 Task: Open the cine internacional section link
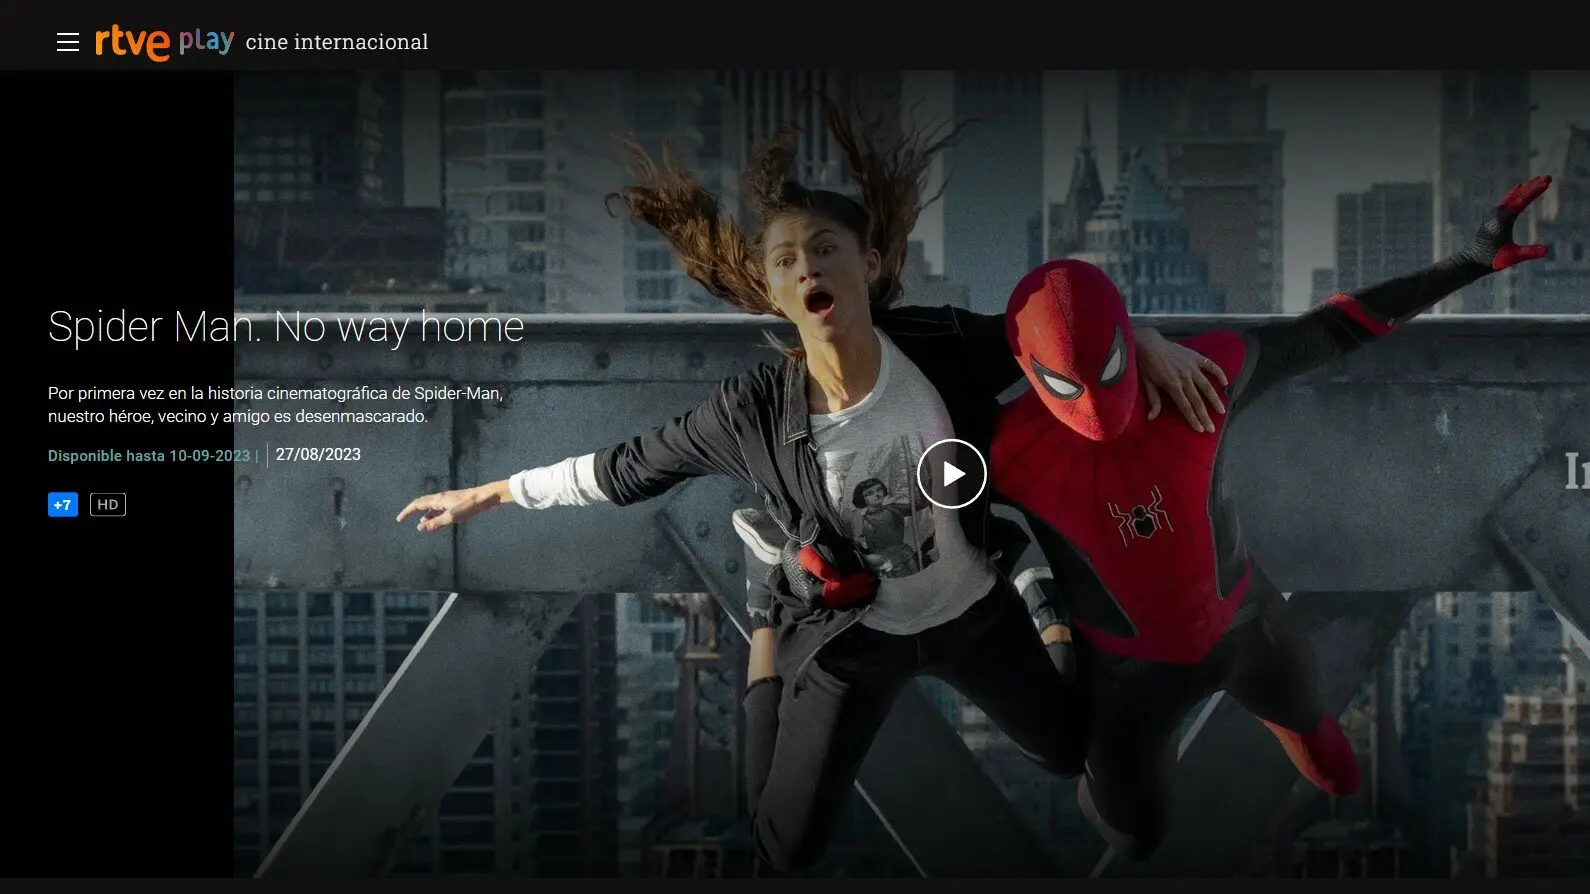click(337, 42)
